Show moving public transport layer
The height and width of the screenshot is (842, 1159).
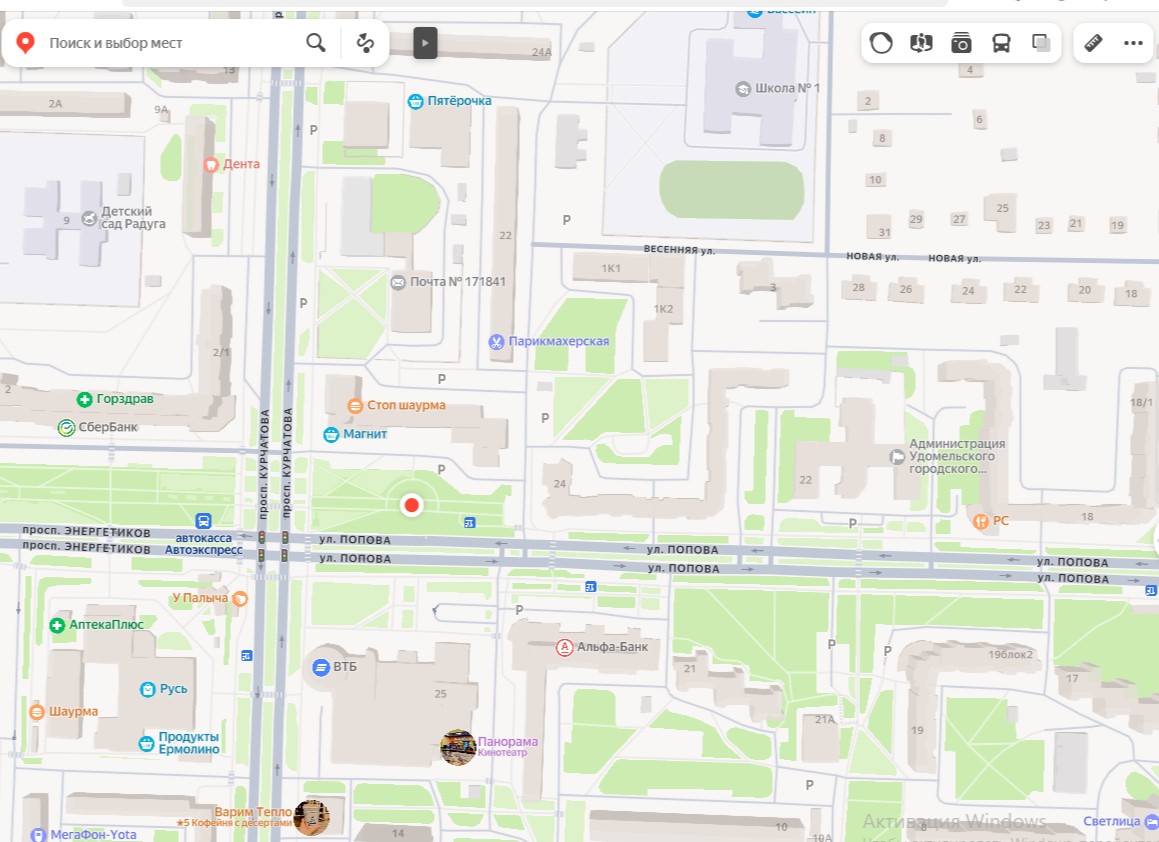click(1001, 43)
